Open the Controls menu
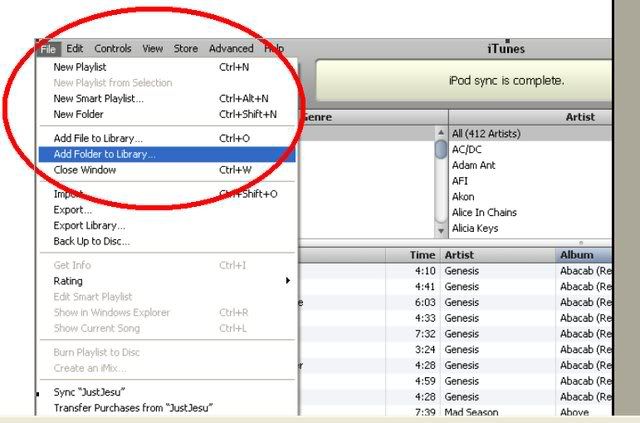Screen dimensions: 640x423 pyautogui.click(x=112, y=48)
